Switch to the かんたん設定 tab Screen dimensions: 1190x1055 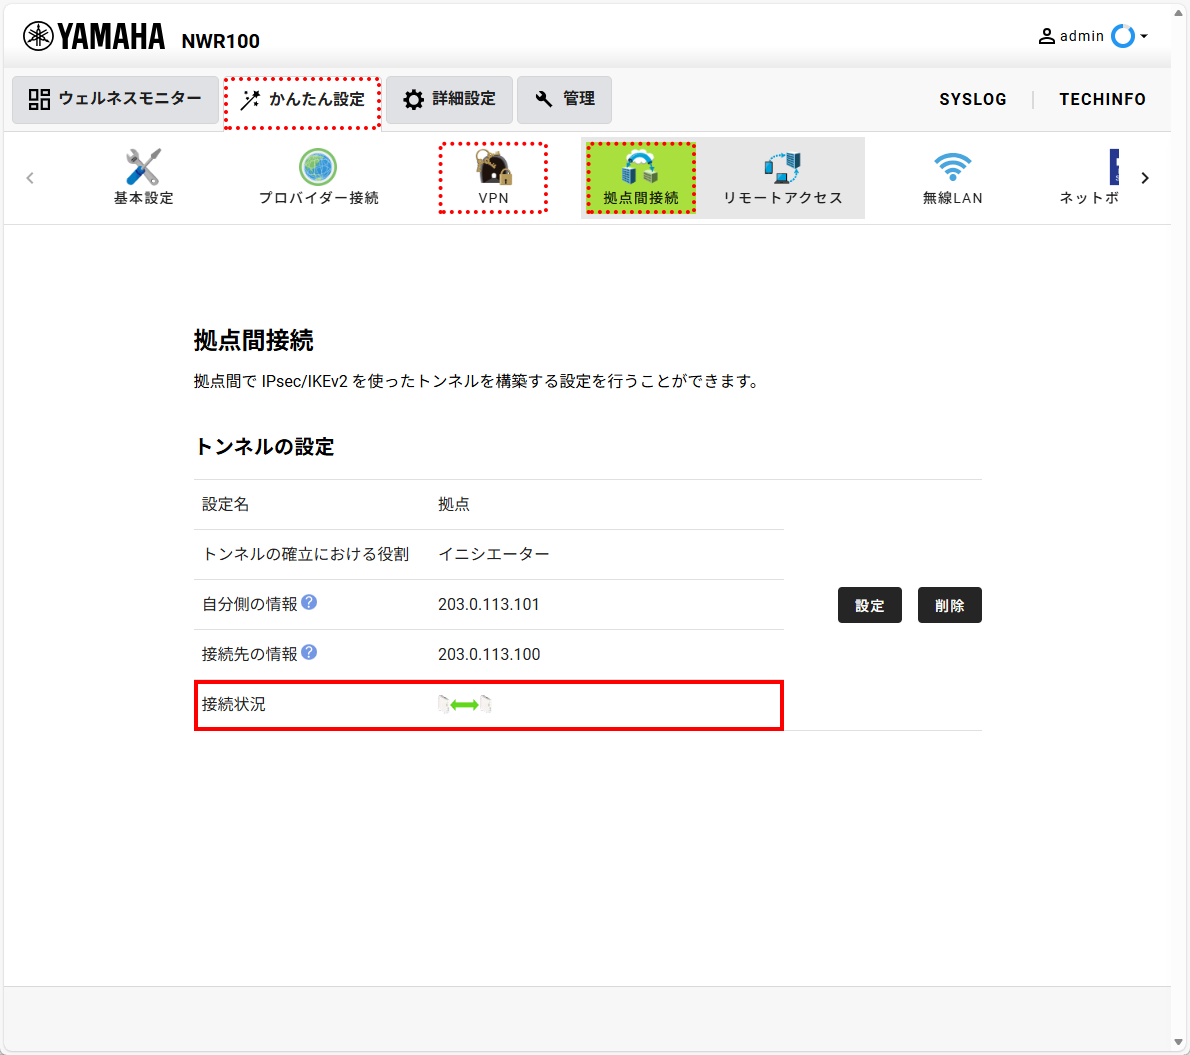[x=303, y=99]
